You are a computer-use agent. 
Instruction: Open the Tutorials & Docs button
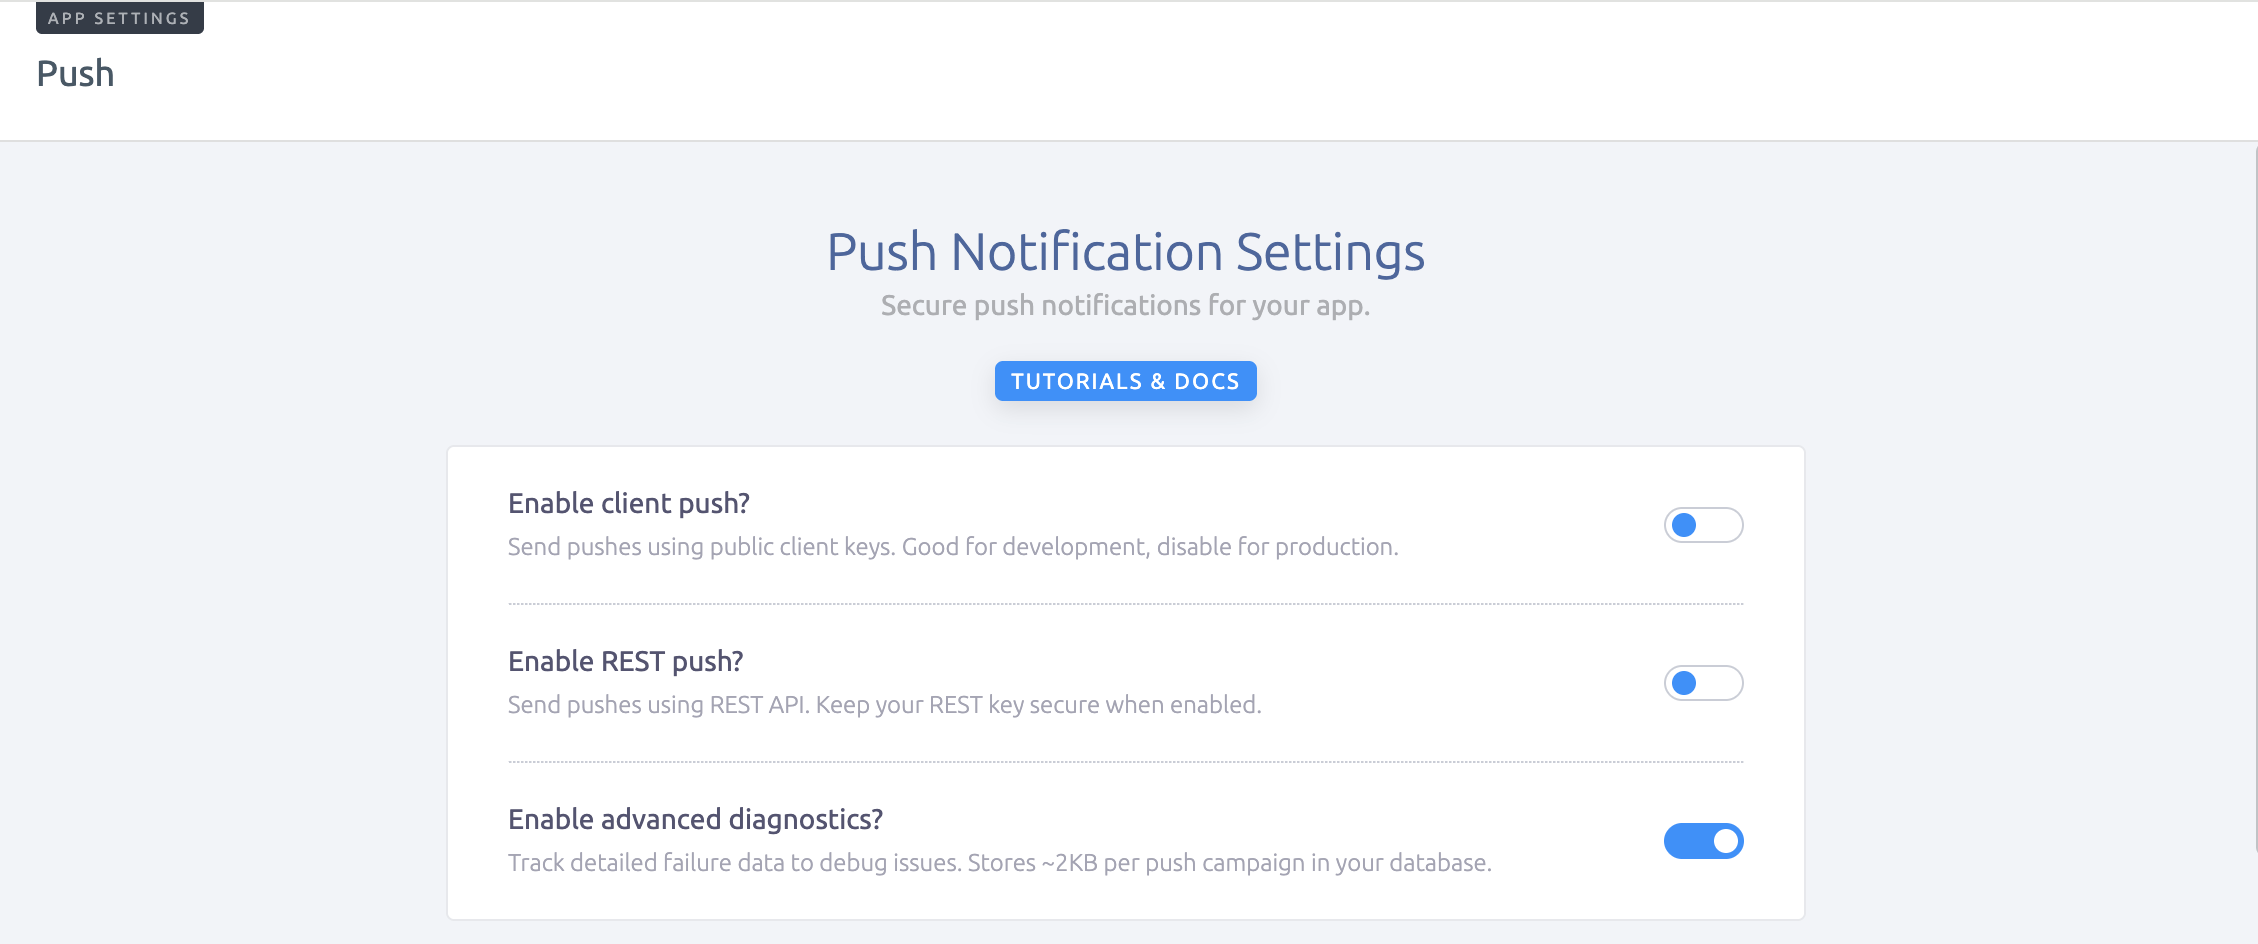(x=1125, y=381)
